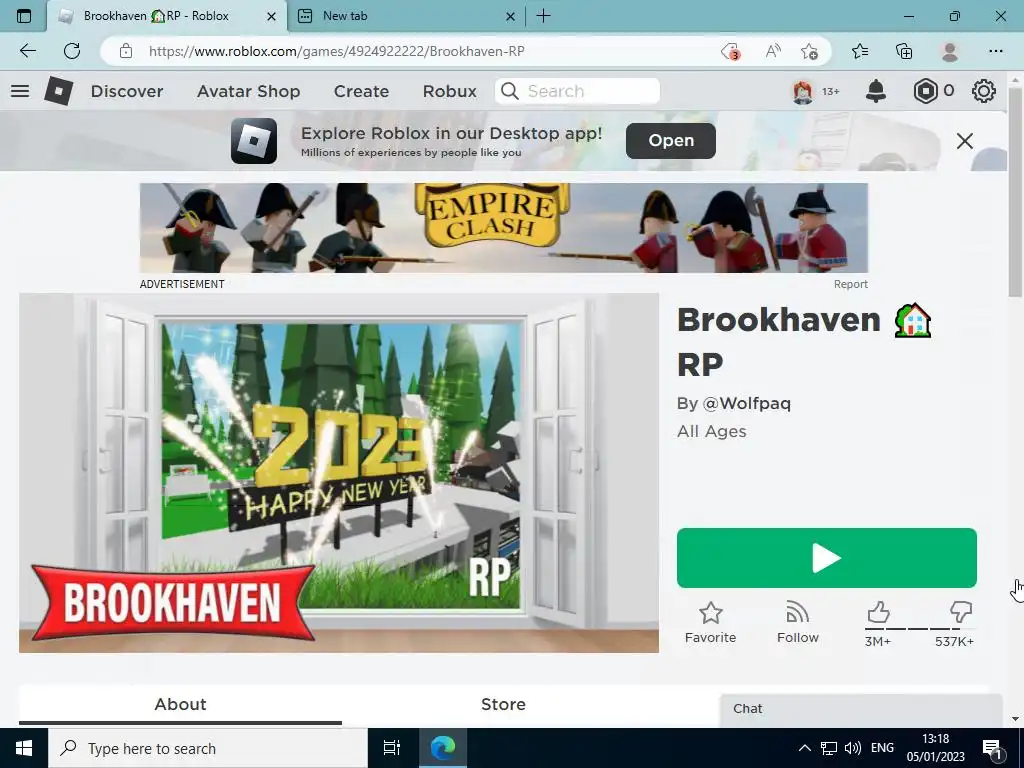
Task: Show hidden system tray icons
Action: point(805,748)
